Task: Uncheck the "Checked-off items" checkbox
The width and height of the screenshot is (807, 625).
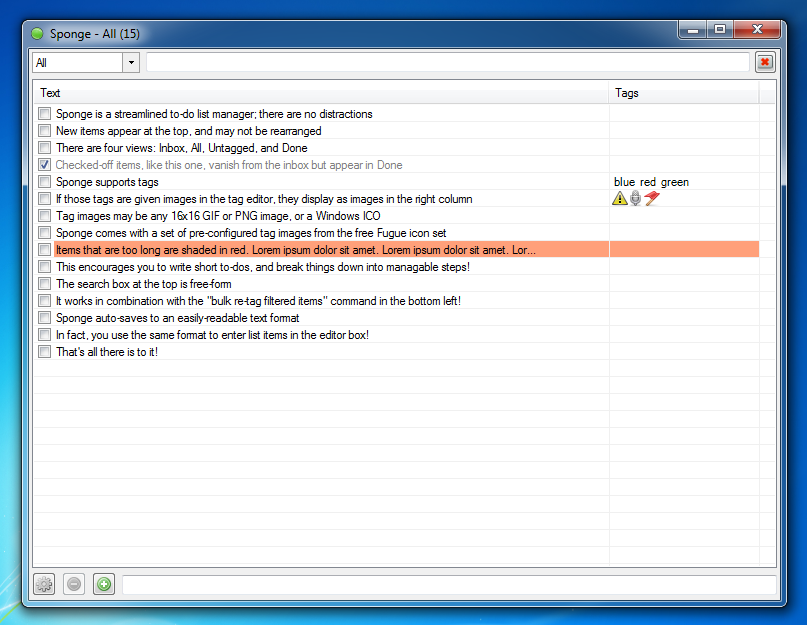Action: tap(44, 165)
